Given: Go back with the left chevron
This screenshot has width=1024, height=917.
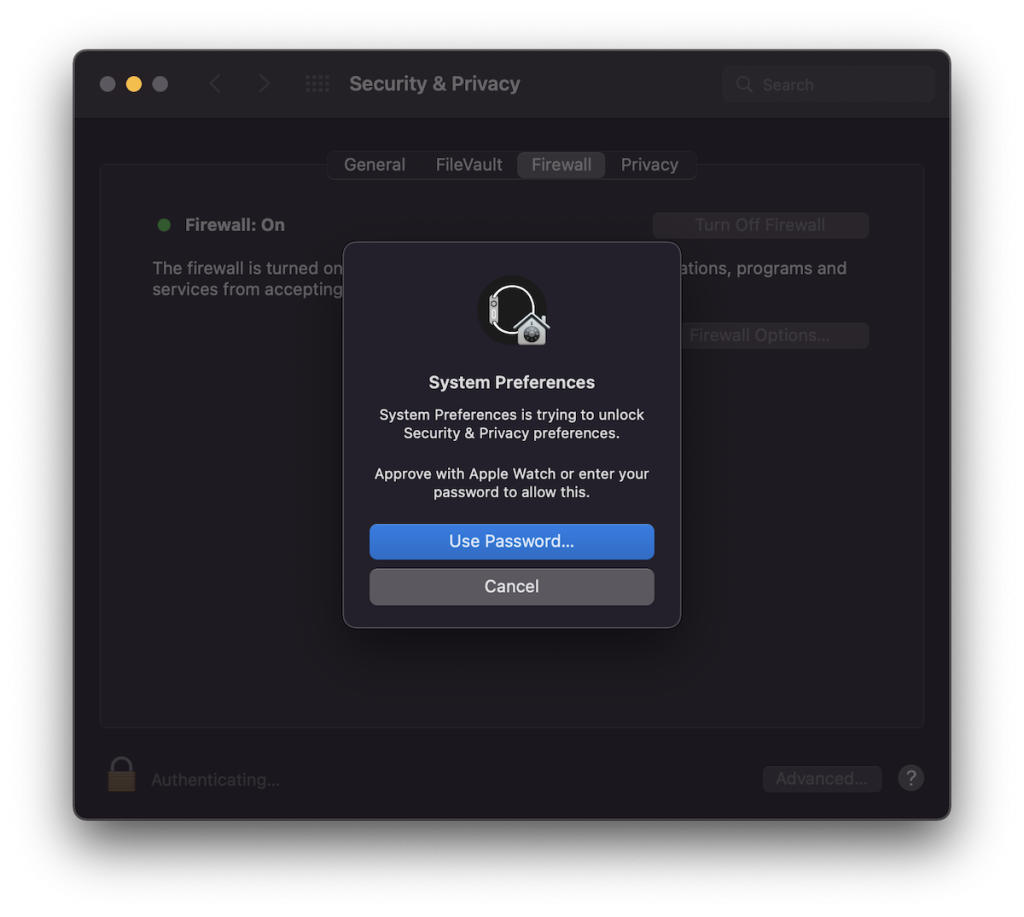Looking at the screenshot, I should click(x=216, y=84).
